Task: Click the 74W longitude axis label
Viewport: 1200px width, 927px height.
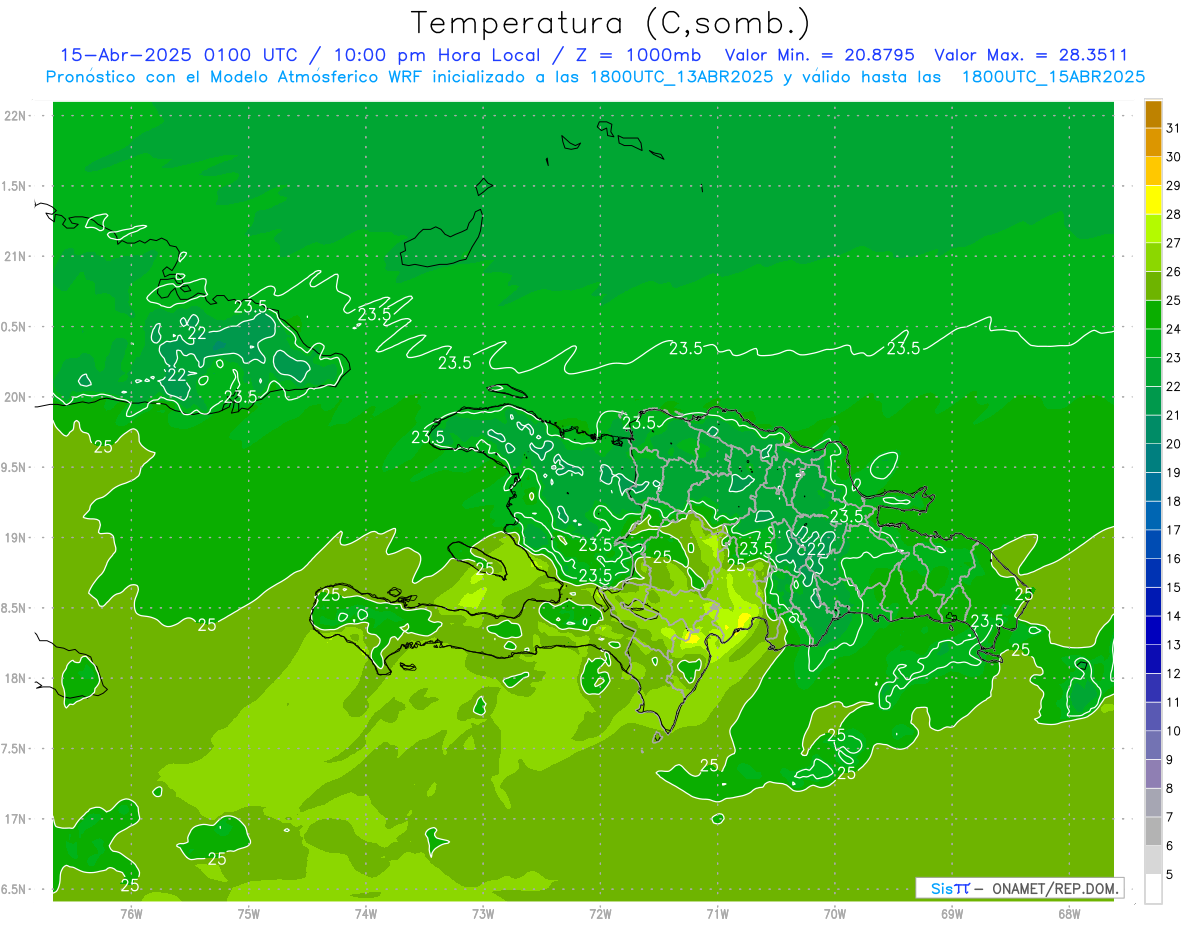Action: [366, 914]
